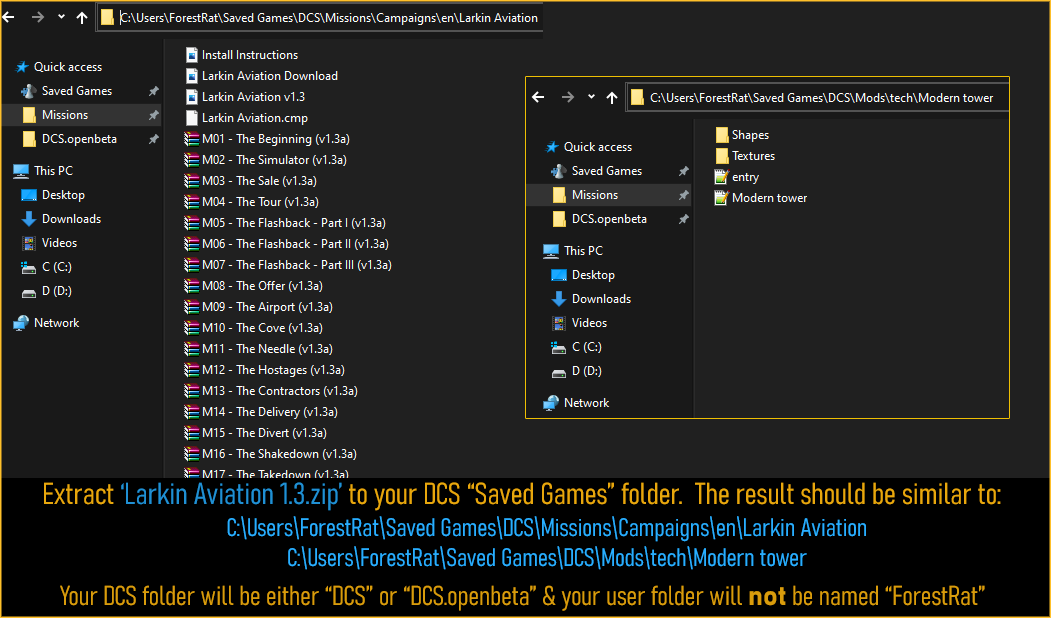Open the Shapes folder
1051x618 pixels.
click(x=749, y=135)
